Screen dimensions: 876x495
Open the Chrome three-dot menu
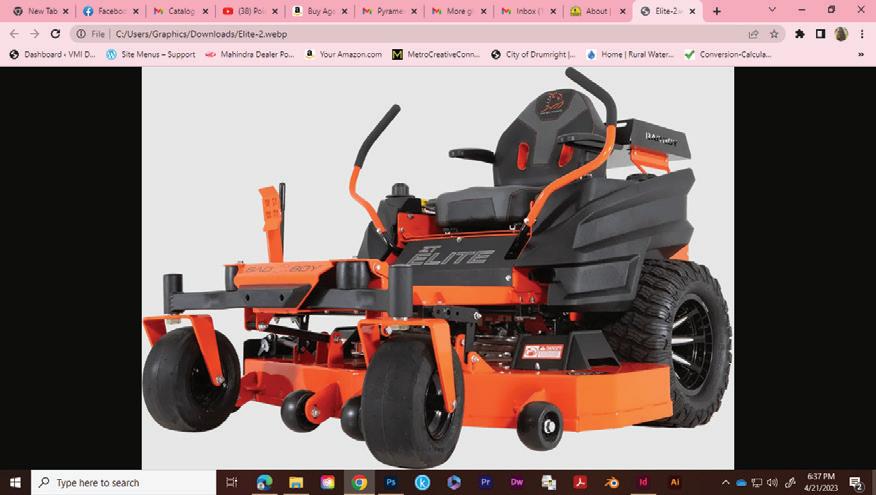pyautogui.click(x=862, y=34)
